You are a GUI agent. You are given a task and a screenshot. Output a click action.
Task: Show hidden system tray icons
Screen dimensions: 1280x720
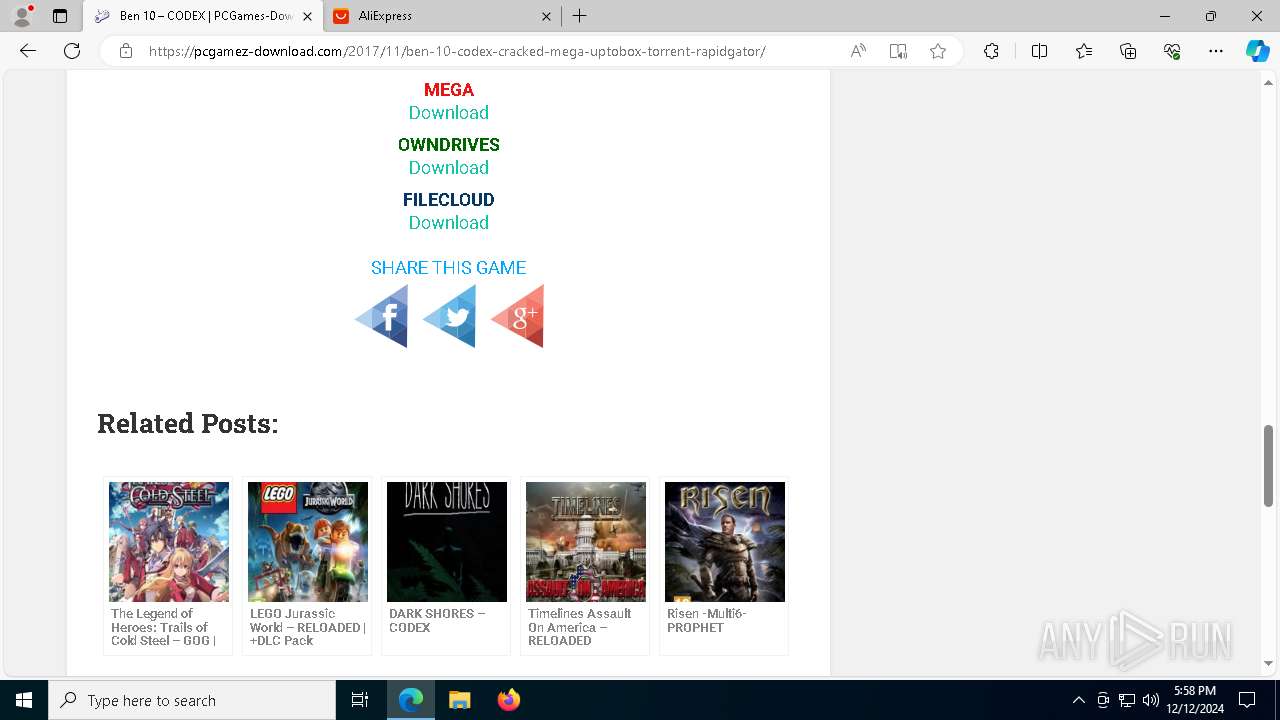pos(1078,700)
